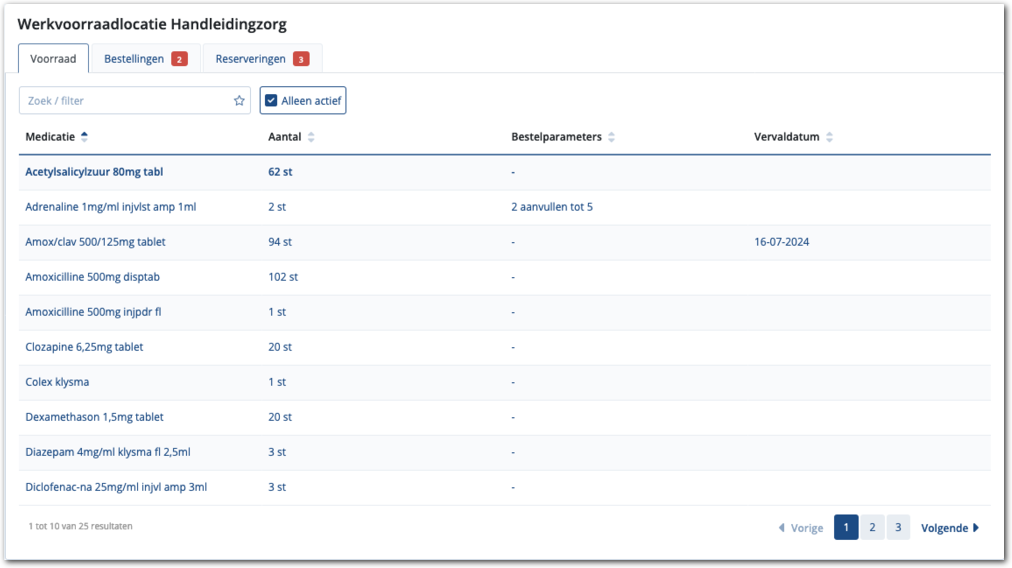Go to previous page with Vorige
The height and width of the screenshot is (568, 1012).
[x=801, y=528]
